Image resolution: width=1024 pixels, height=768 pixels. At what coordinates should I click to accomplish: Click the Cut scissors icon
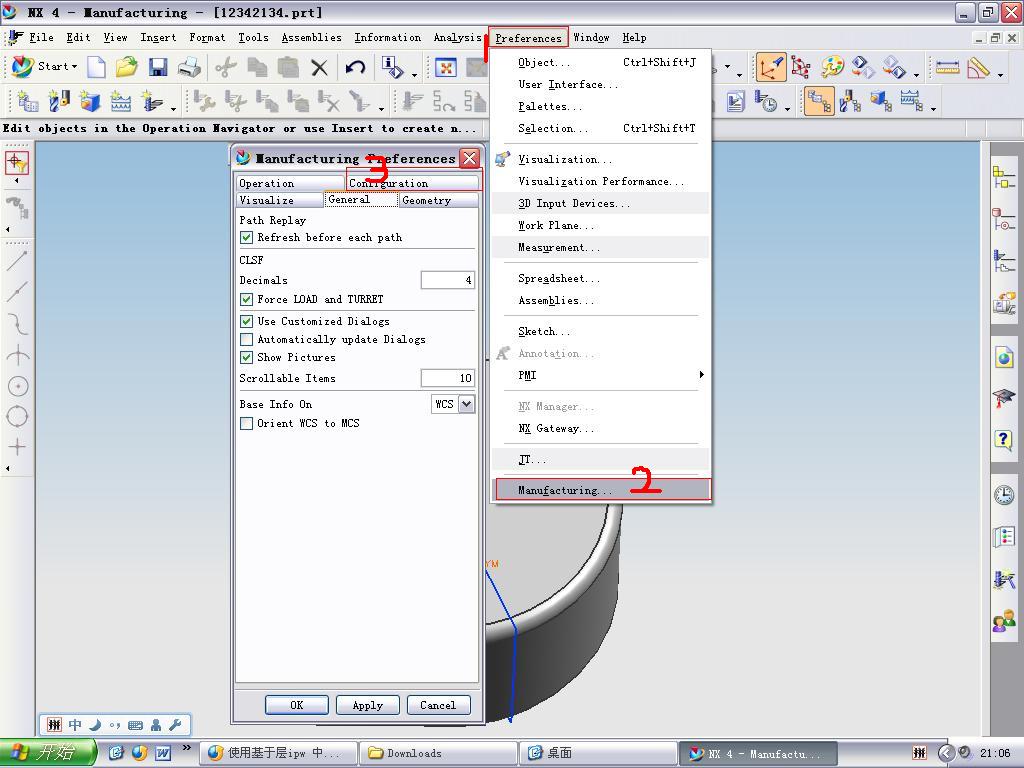tap(226, 67)
